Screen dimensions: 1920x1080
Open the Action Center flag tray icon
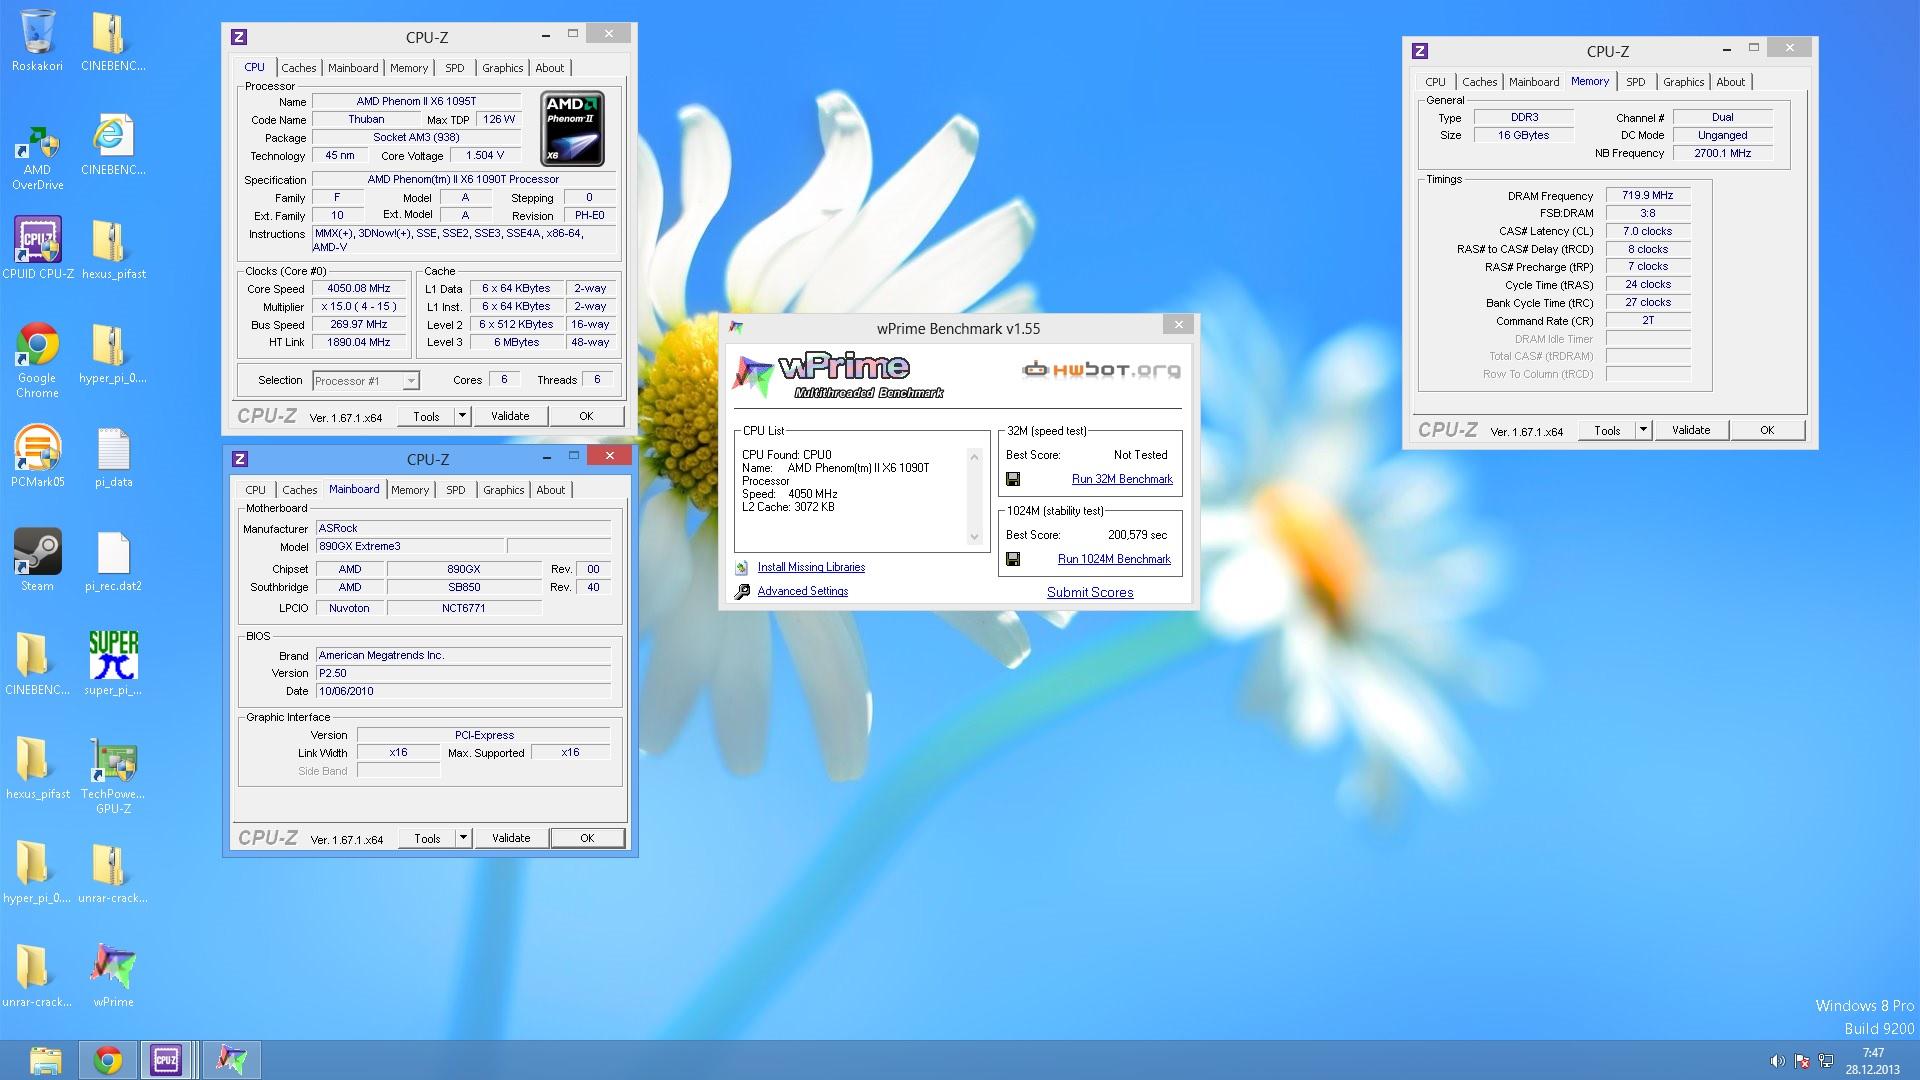point(1802,1061)
